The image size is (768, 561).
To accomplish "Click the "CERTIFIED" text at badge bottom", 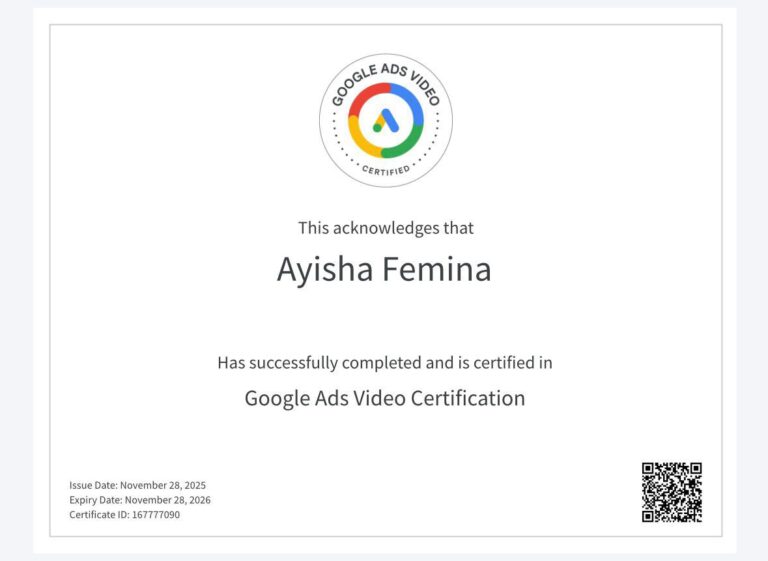I will (x=385, y=170).
